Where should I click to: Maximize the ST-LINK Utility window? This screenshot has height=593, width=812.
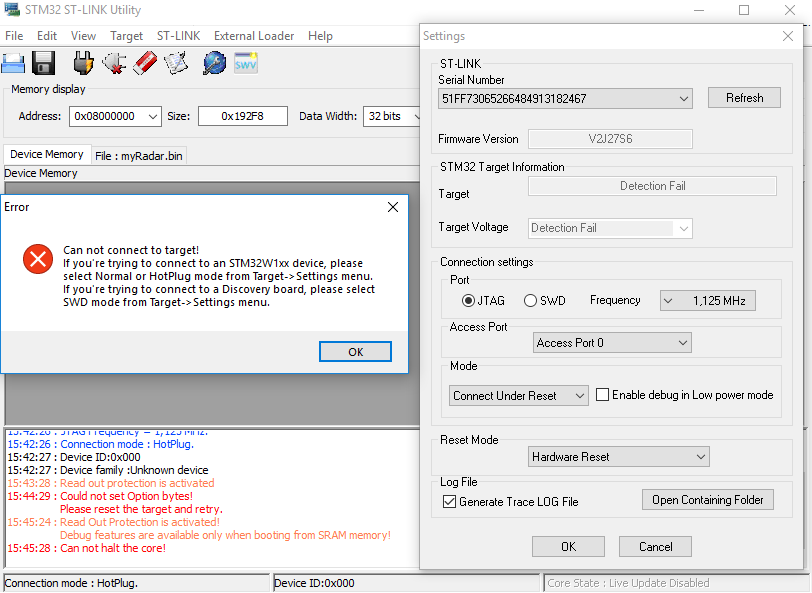point(744,10)
